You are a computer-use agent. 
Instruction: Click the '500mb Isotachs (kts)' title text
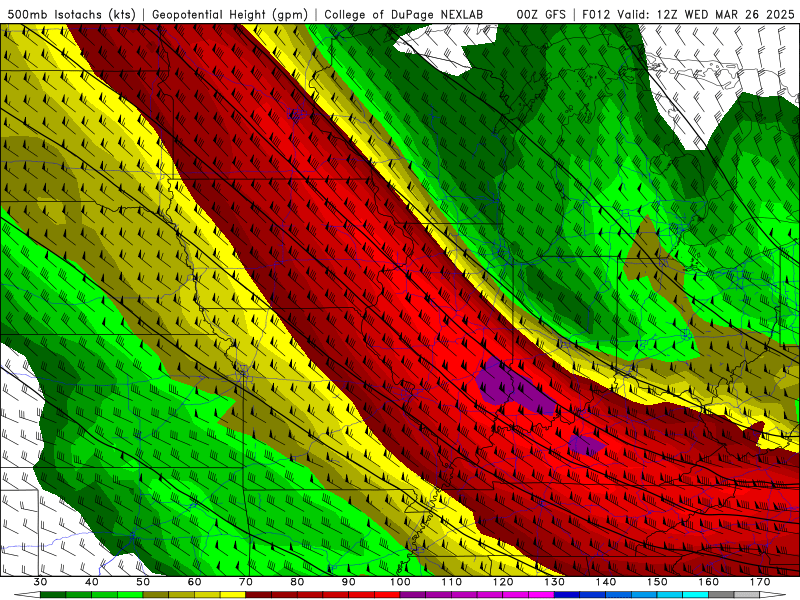click(x=72, y=15)
